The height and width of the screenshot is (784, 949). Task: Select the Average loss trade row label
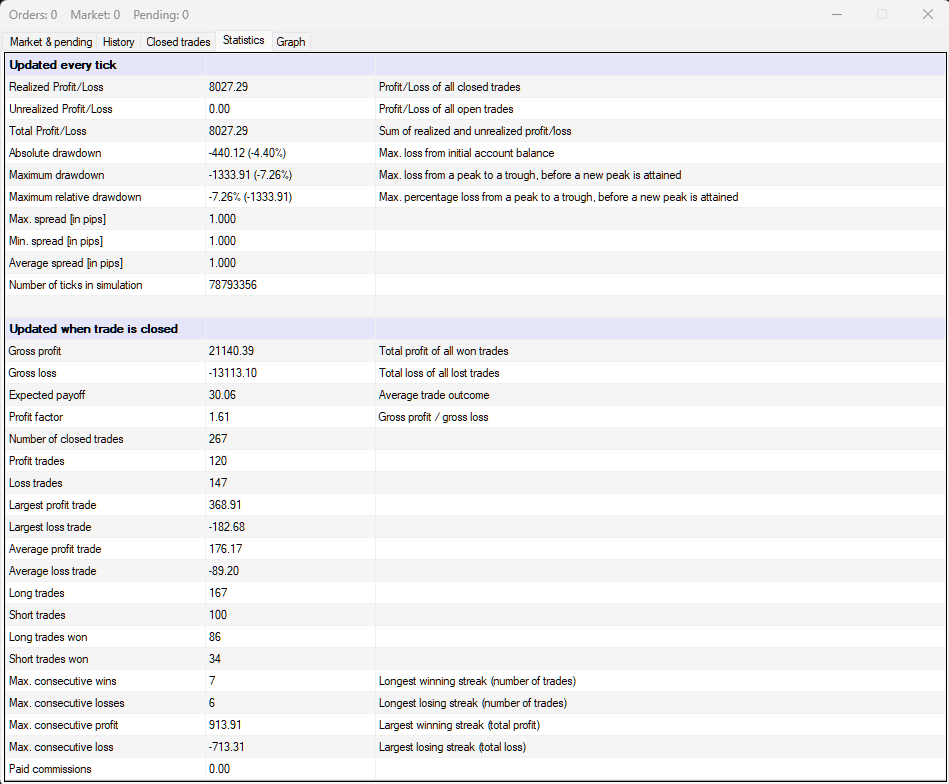[x=52, y=571]
